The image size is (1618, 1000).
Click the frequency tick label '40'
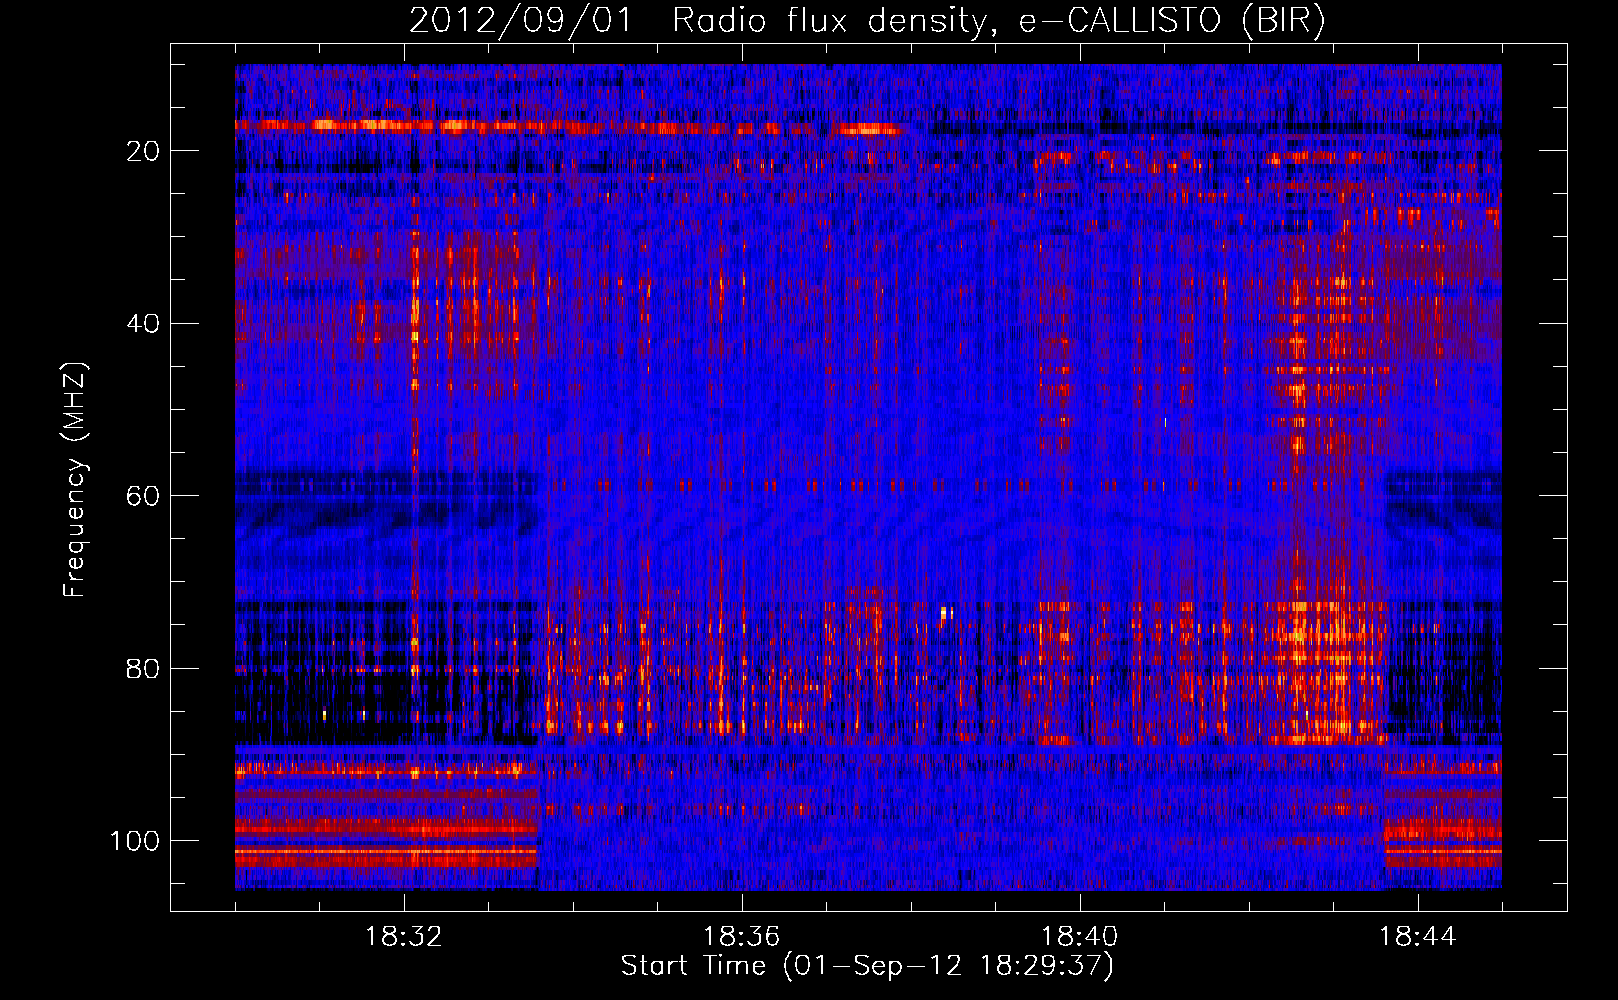click(x=143, y=324)
